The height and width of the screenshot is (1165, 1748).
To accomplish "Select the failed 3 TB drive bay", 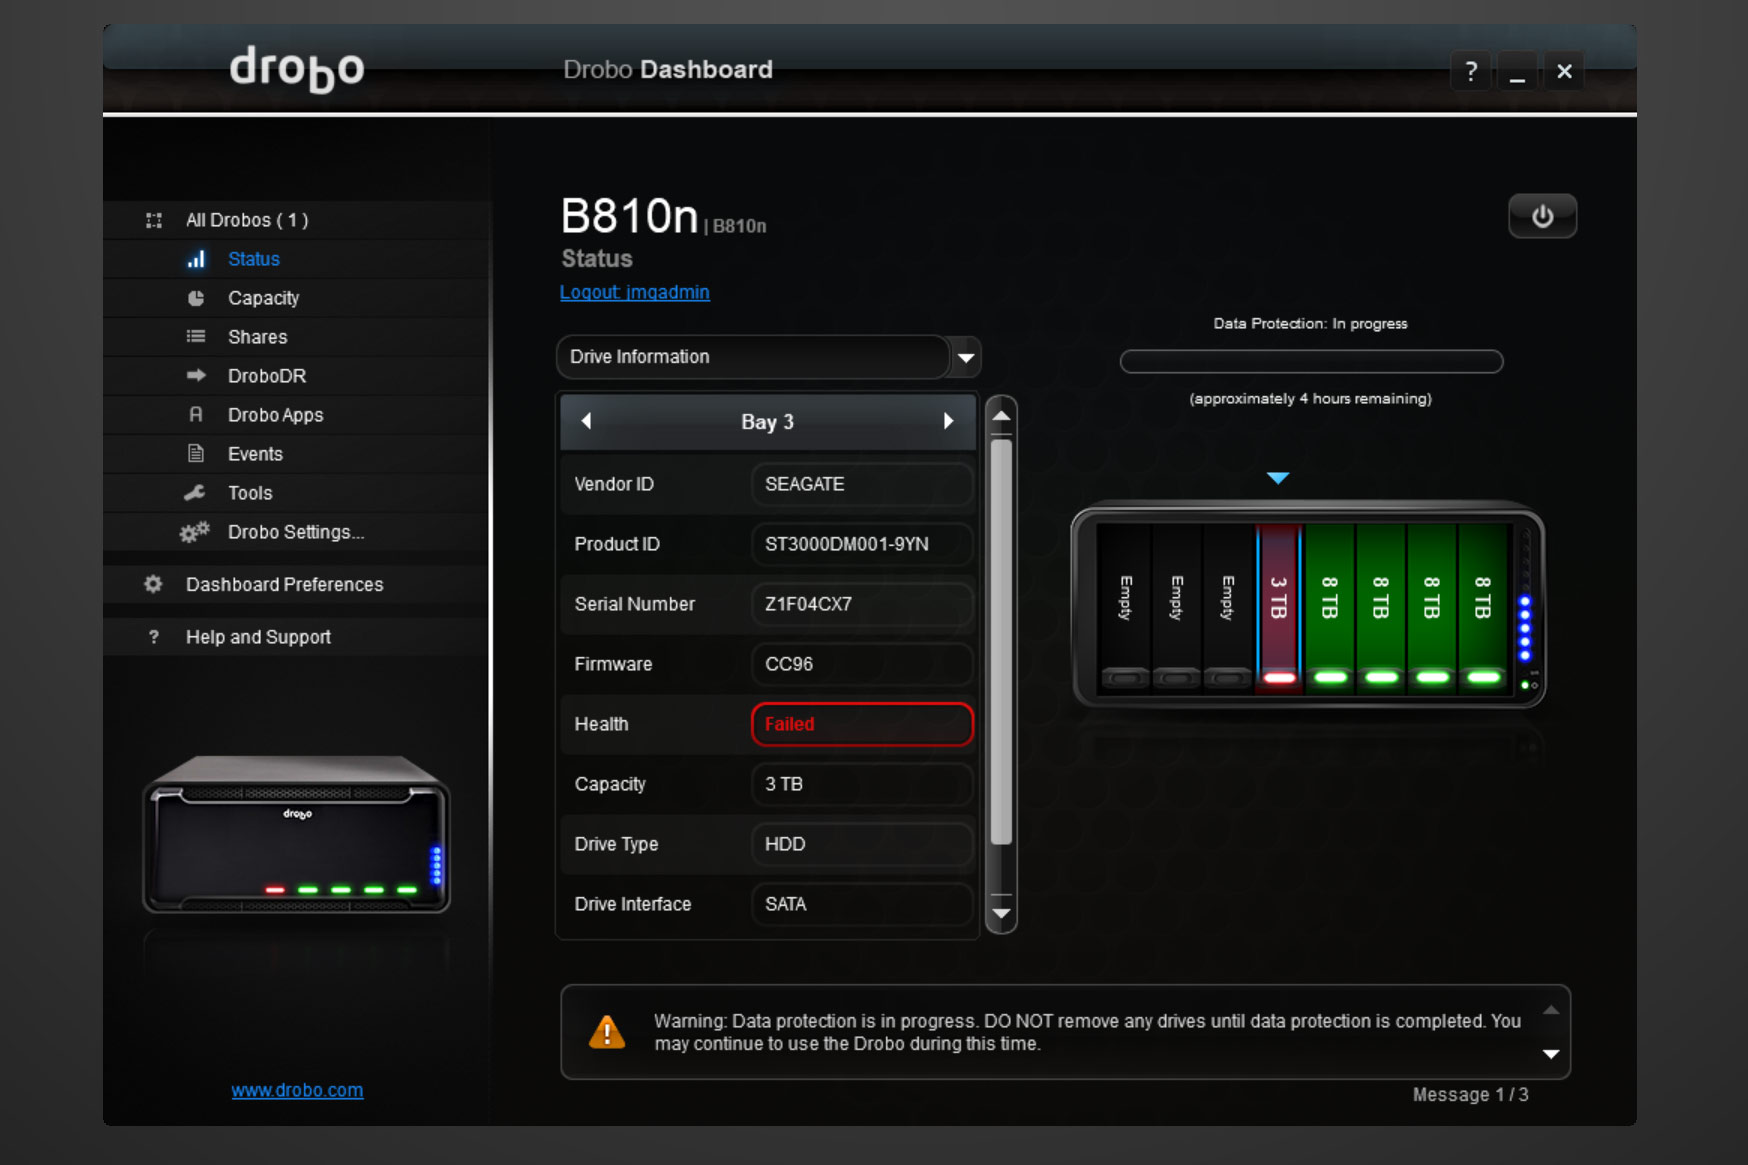I will coord(1278,607).
